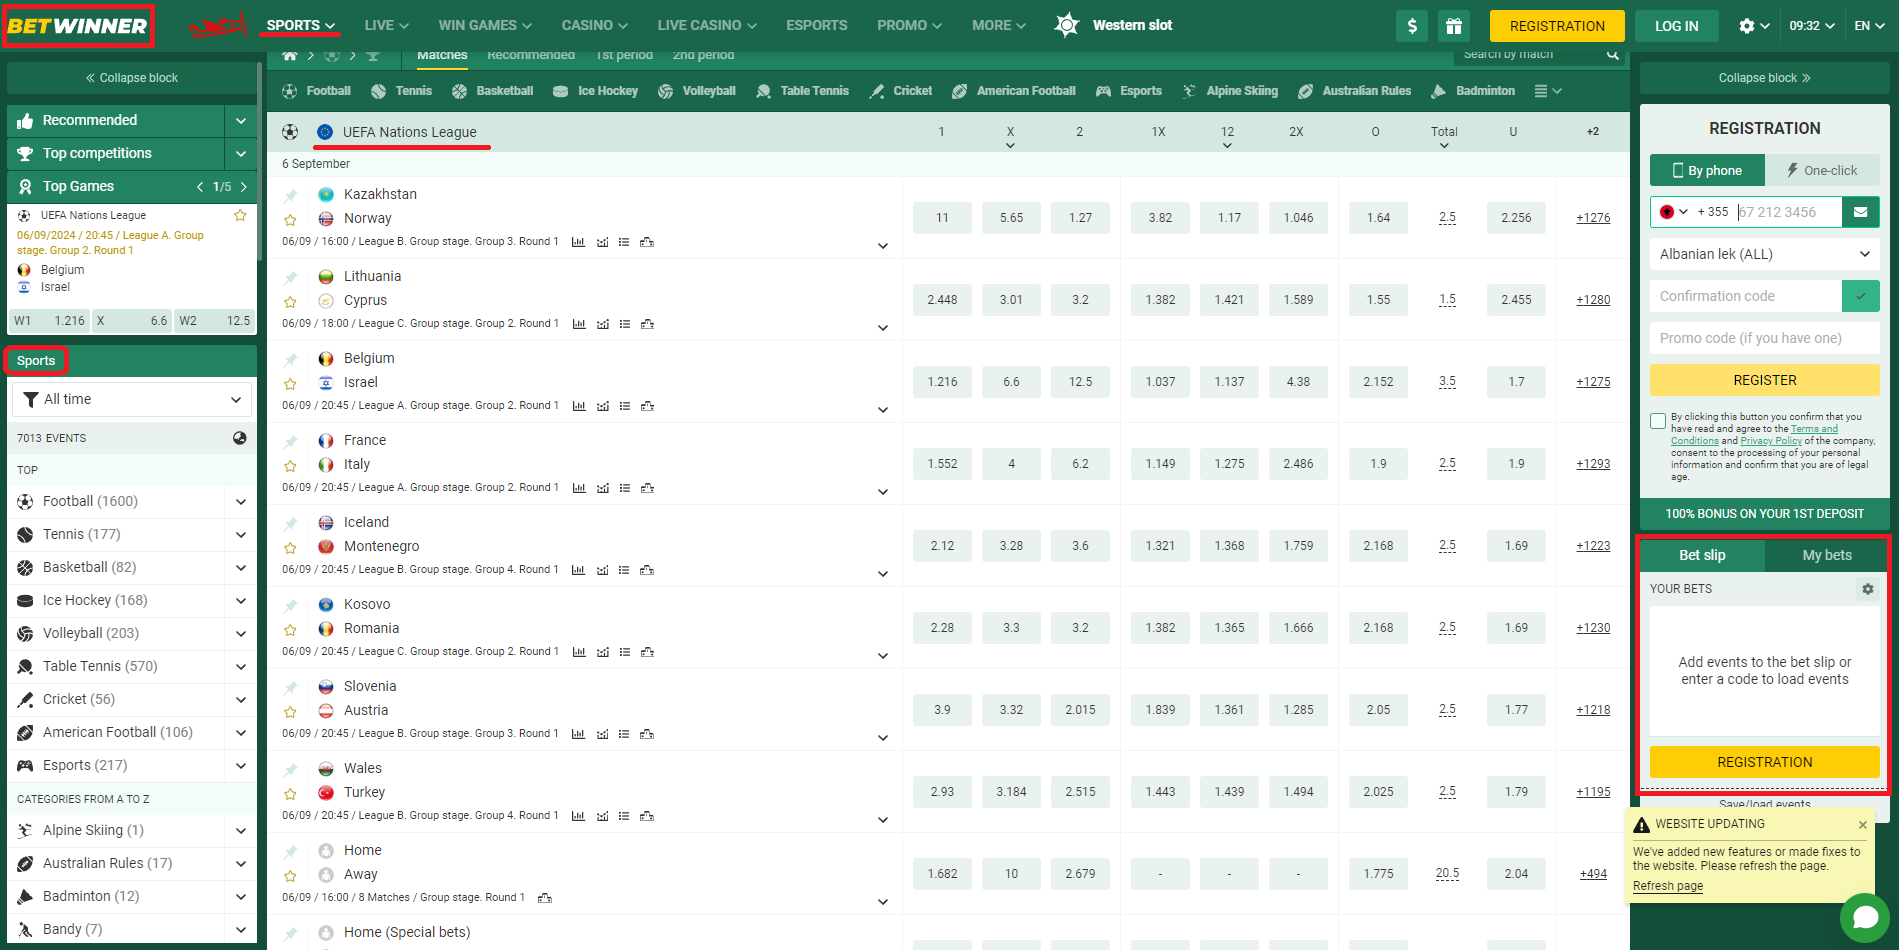Viewport: 1899px width, 950px height.
Task: Focus the Promo code field
Action: [1765, 338]
